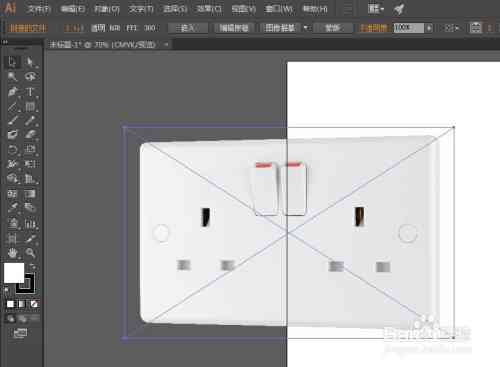Select the Rectangle tool
This screenshot has height=367, width=500.
(x=30, y=106)
